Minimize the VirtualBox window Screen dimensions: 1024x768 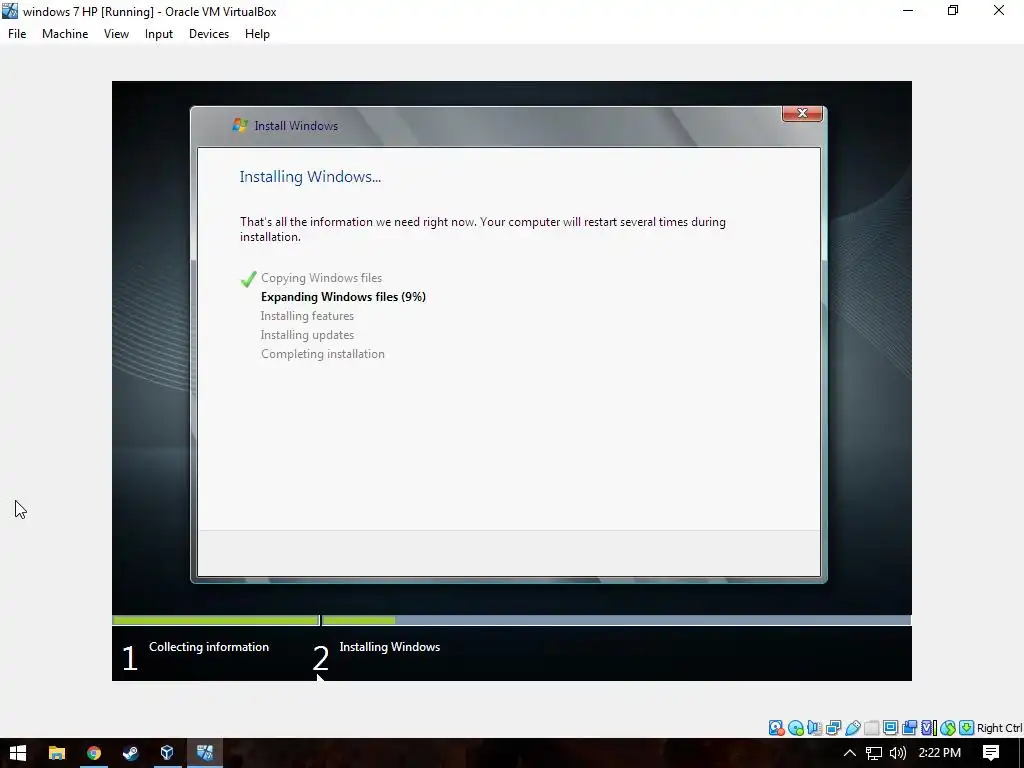pos(908,10)
